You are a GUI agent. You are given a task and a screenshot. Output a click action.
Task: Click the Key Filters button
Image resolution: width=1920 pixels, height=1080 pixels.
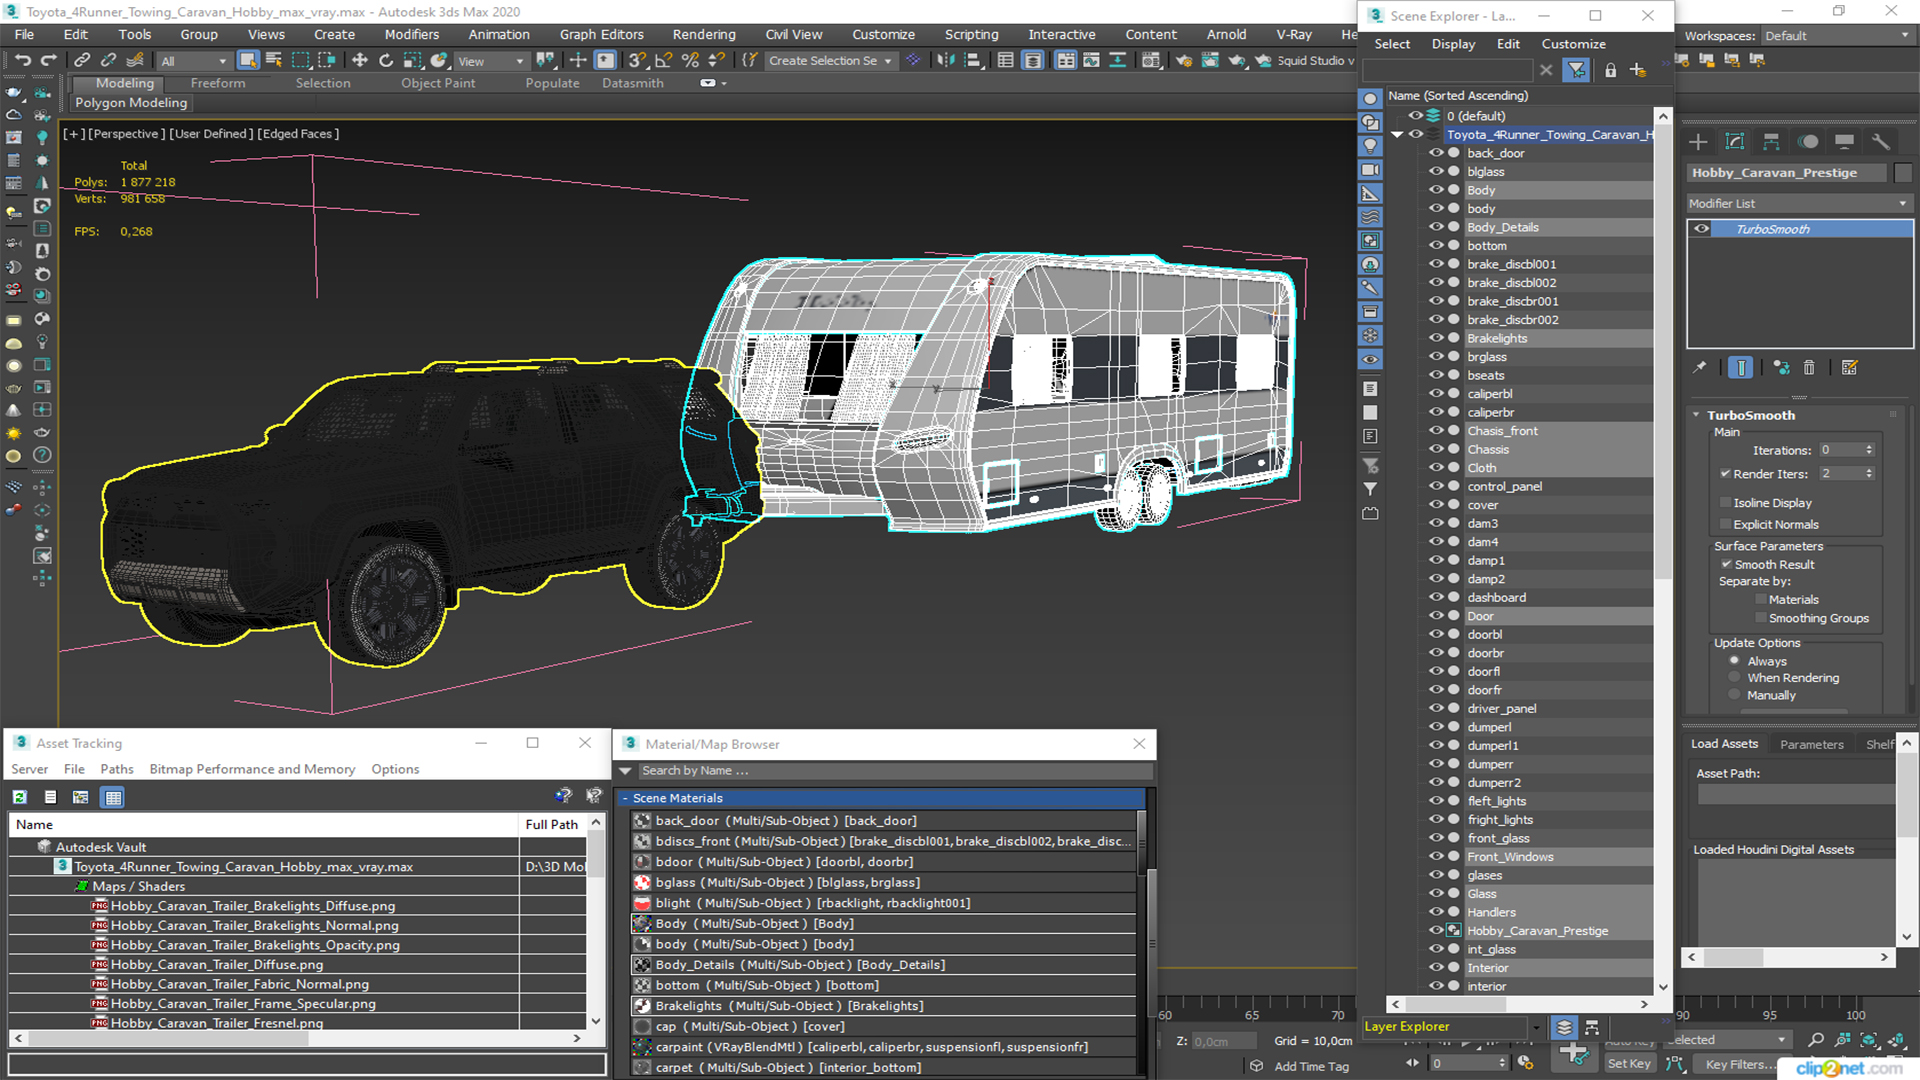(x=1740, y=1064)
